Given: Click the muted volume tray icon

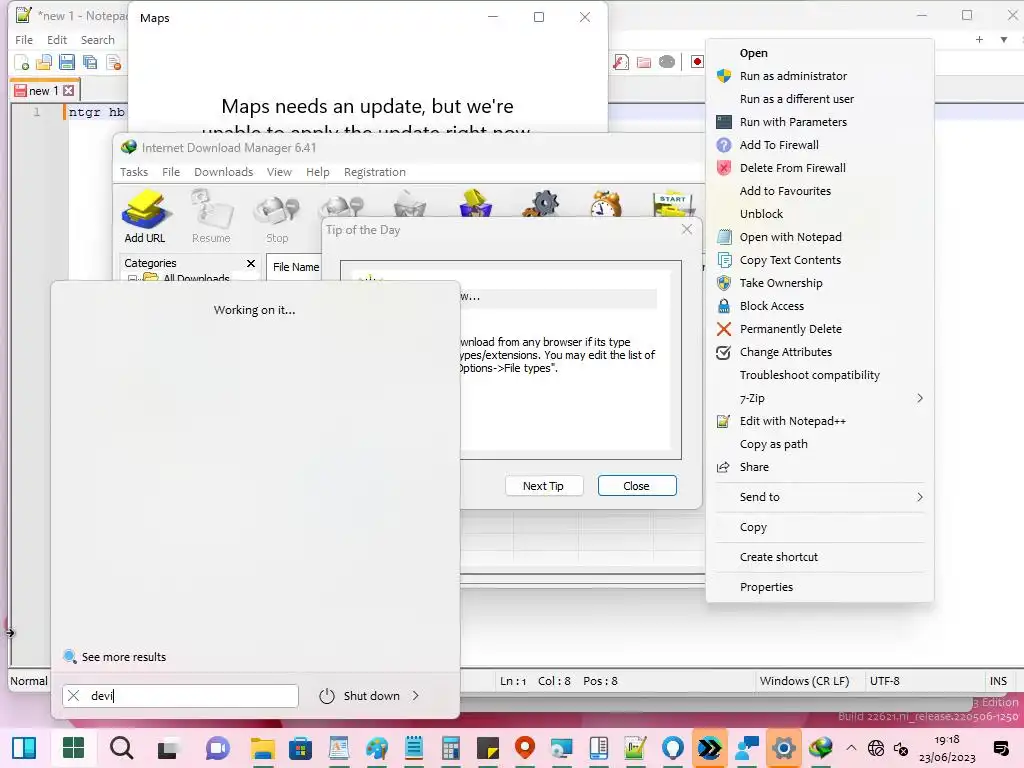Looking at the screenshot, I should 901,748.
